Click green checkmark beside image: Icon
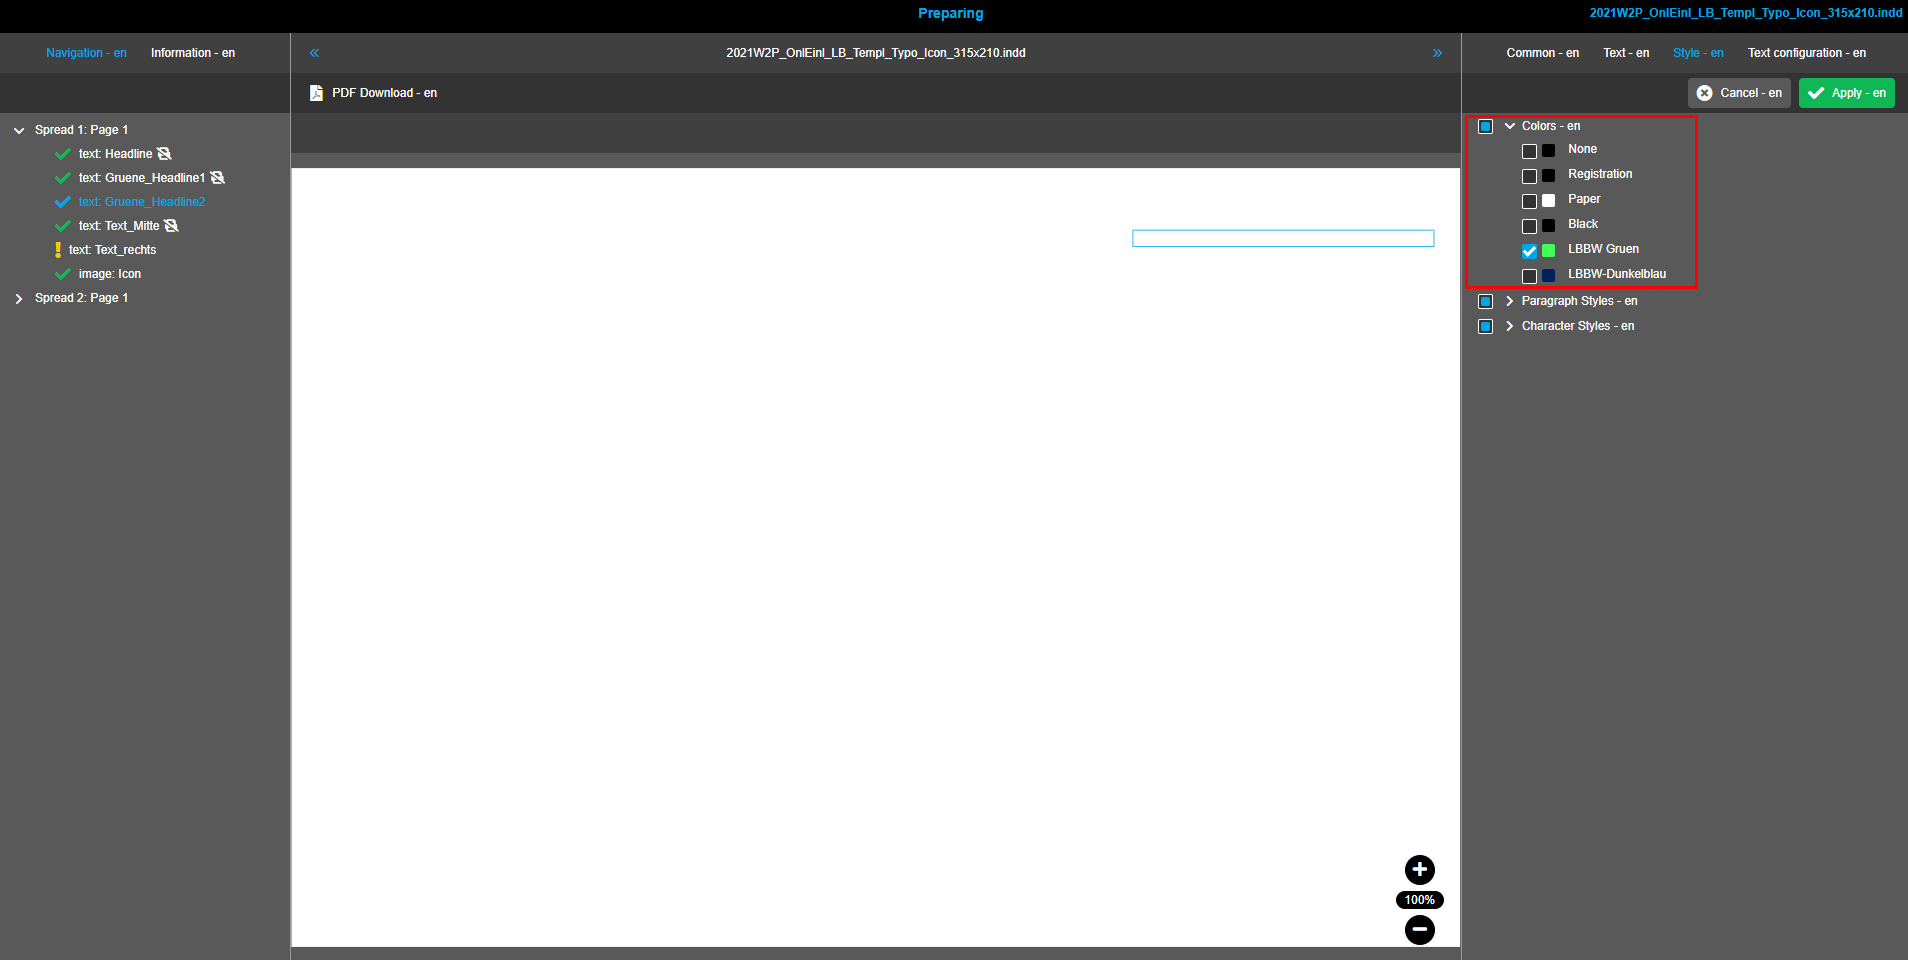 [63, 274]
